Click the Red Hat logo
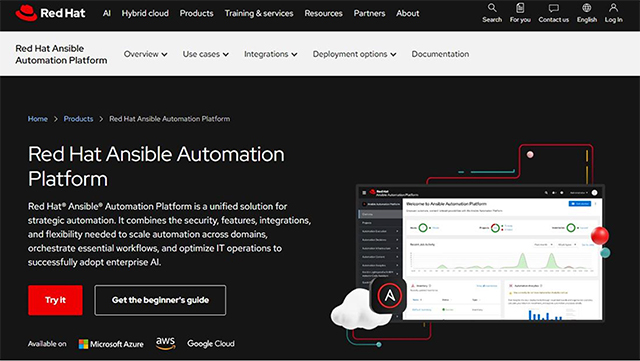The image size is (640, 361). [x=50, y=13]
